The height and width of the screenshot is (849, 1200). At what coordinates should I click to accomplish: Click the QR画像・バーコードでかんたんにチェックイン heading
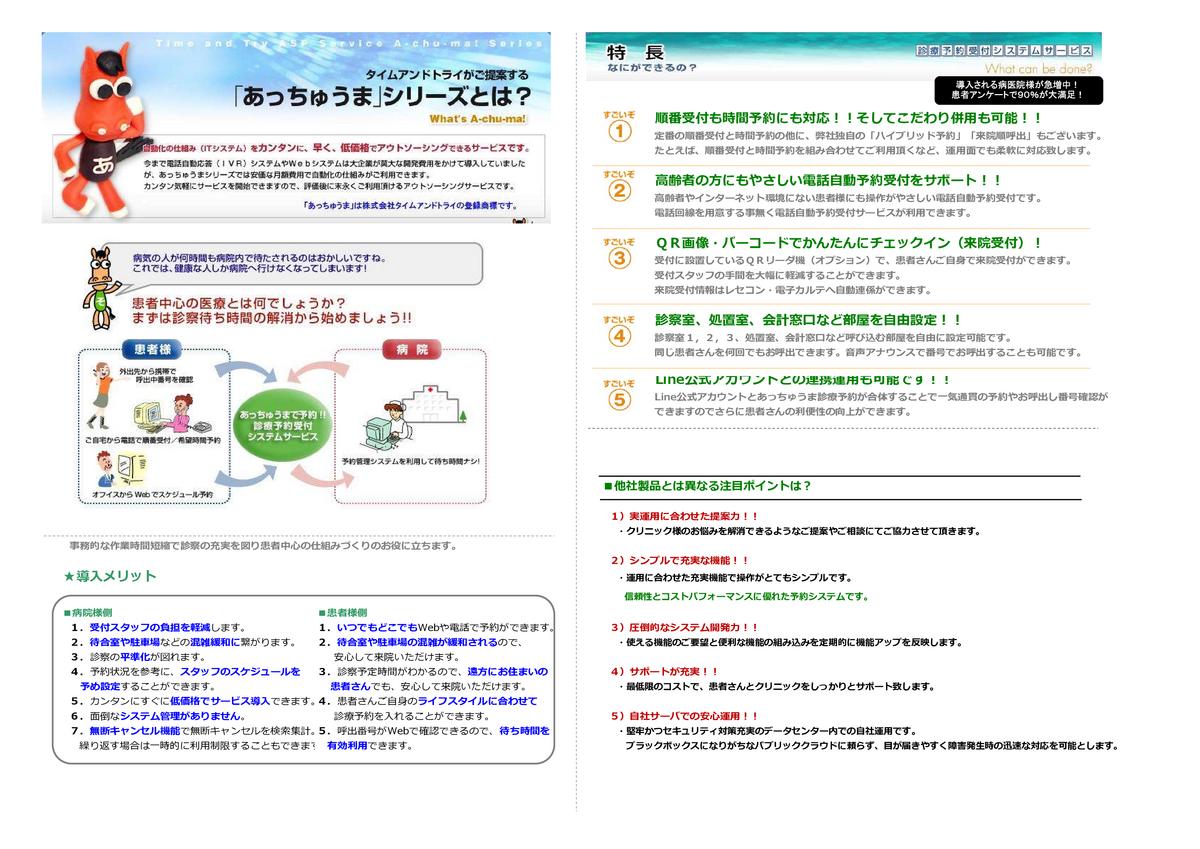click(x=848, y=243)
